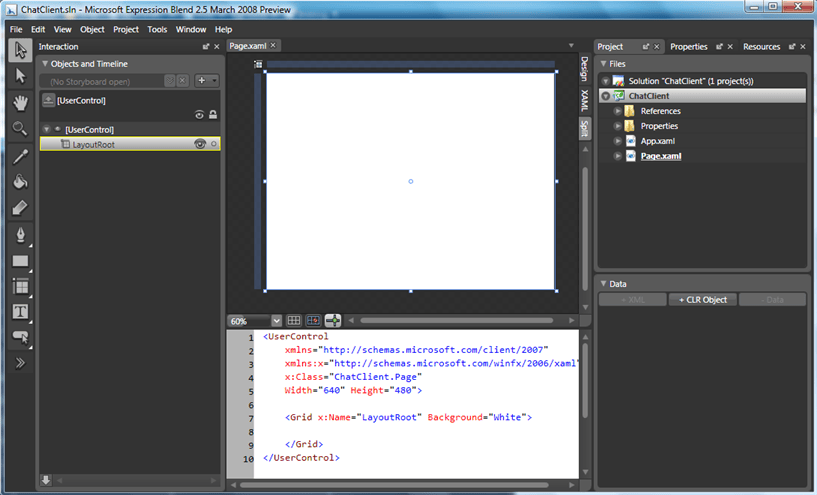Open the zoom level dropdown arrow
This screenshot has width=817, height=495.
click(x=276, y=321)
